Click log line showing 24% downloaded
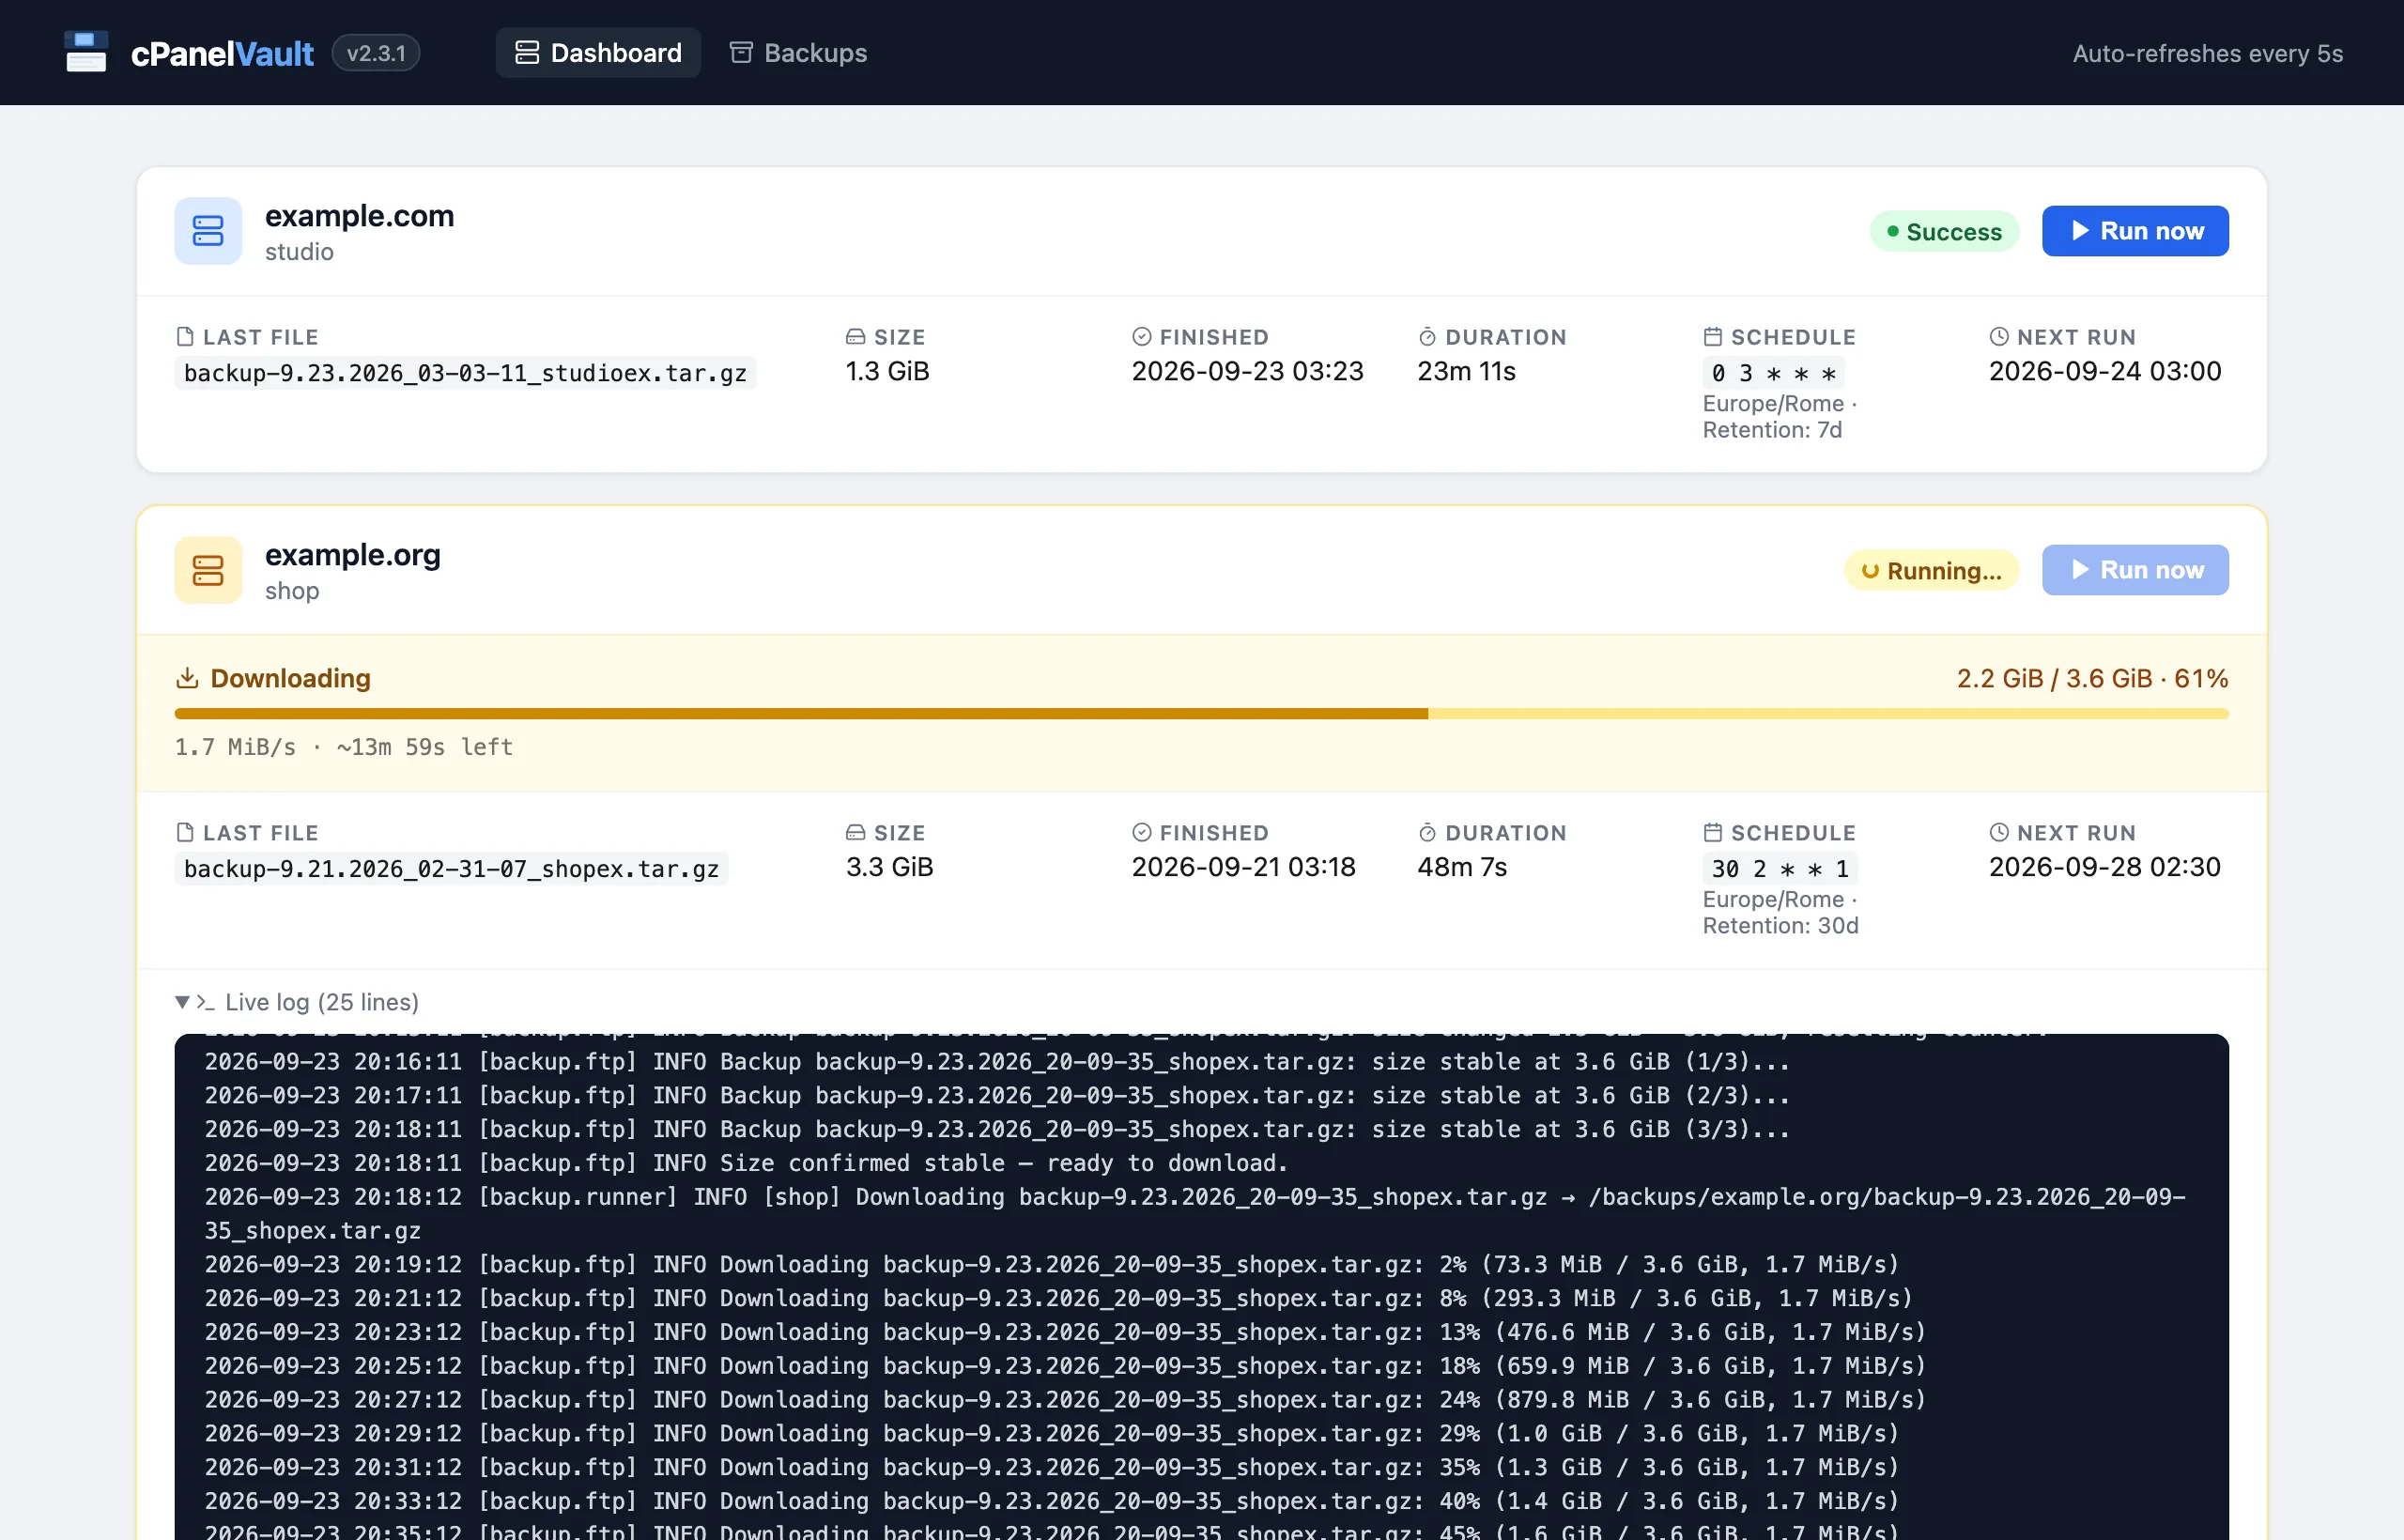The width and height of the screenshot is (2404, 1540). tap(1066, 1399)
